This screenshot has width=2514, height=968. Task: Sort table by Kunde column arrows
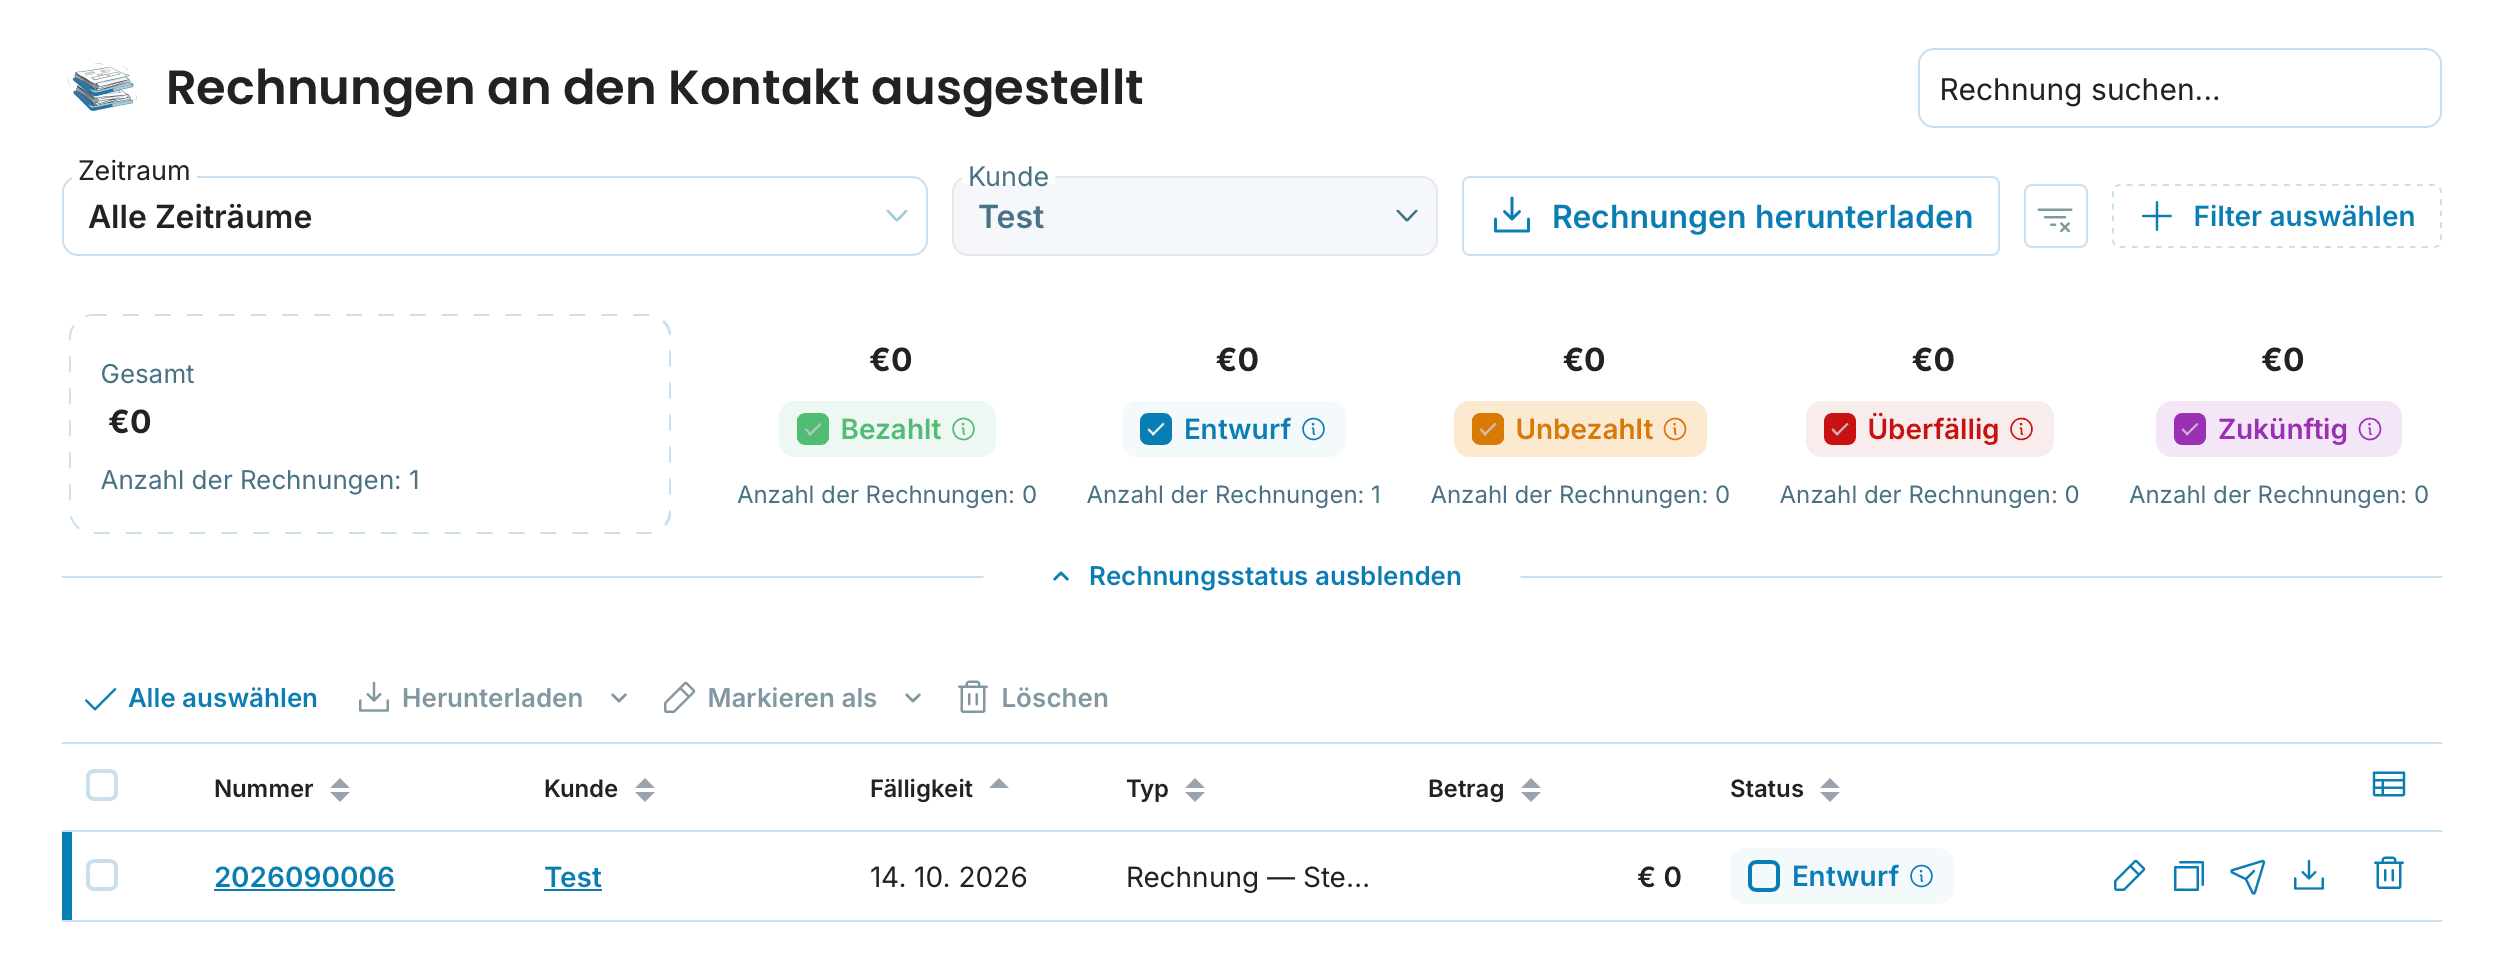click(645, 790)
